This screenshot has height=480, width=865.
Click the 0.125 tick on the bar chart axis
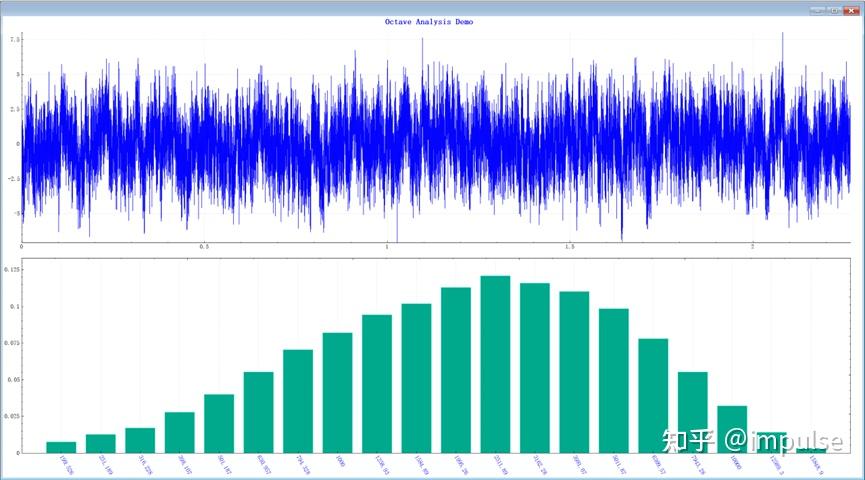12,270
